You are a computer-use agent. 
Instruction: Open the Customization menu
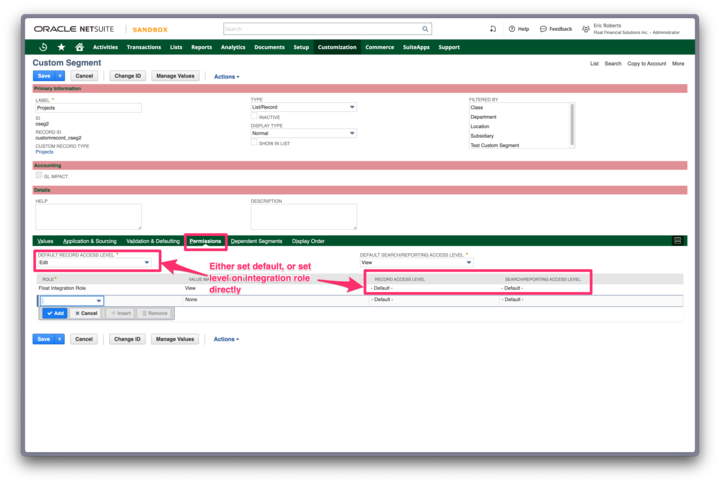tap(337, 47)
